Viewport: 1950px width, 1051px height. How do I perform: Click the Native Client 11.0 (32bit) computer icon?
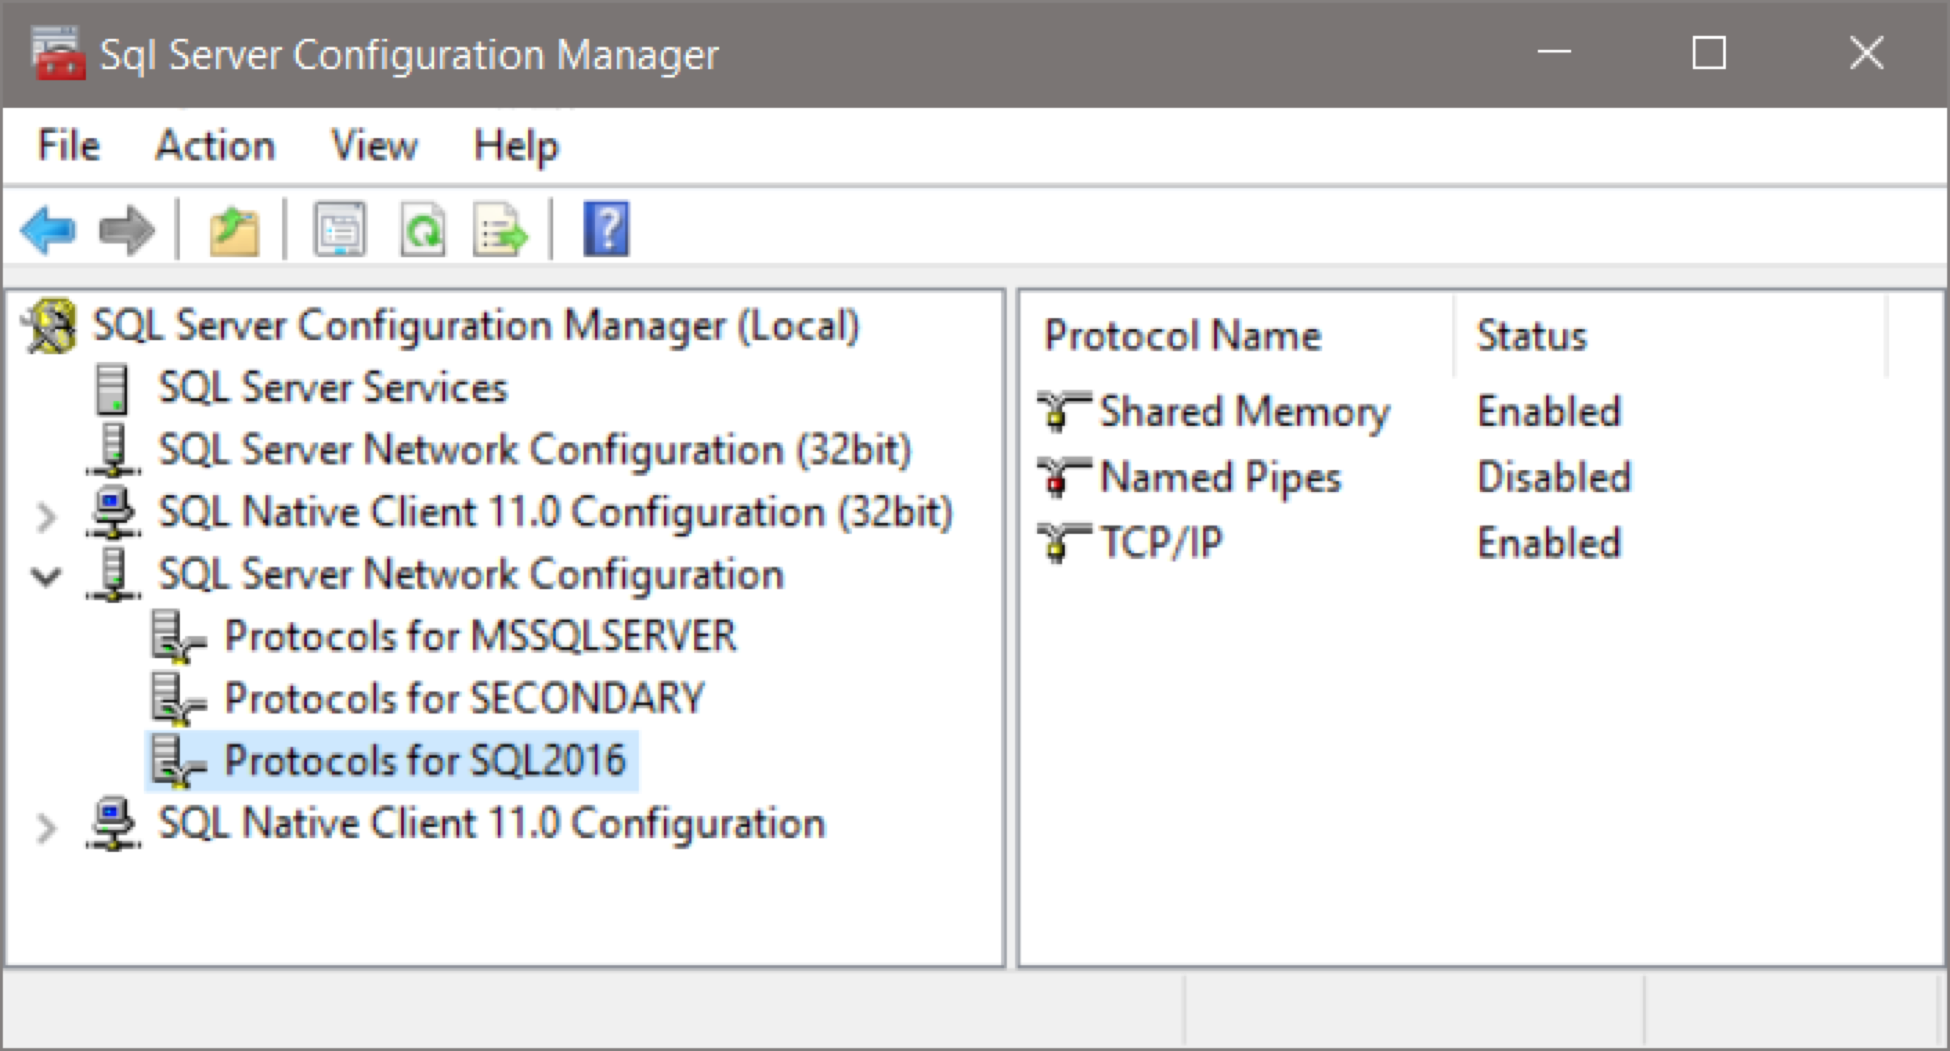tap(114, 512)
